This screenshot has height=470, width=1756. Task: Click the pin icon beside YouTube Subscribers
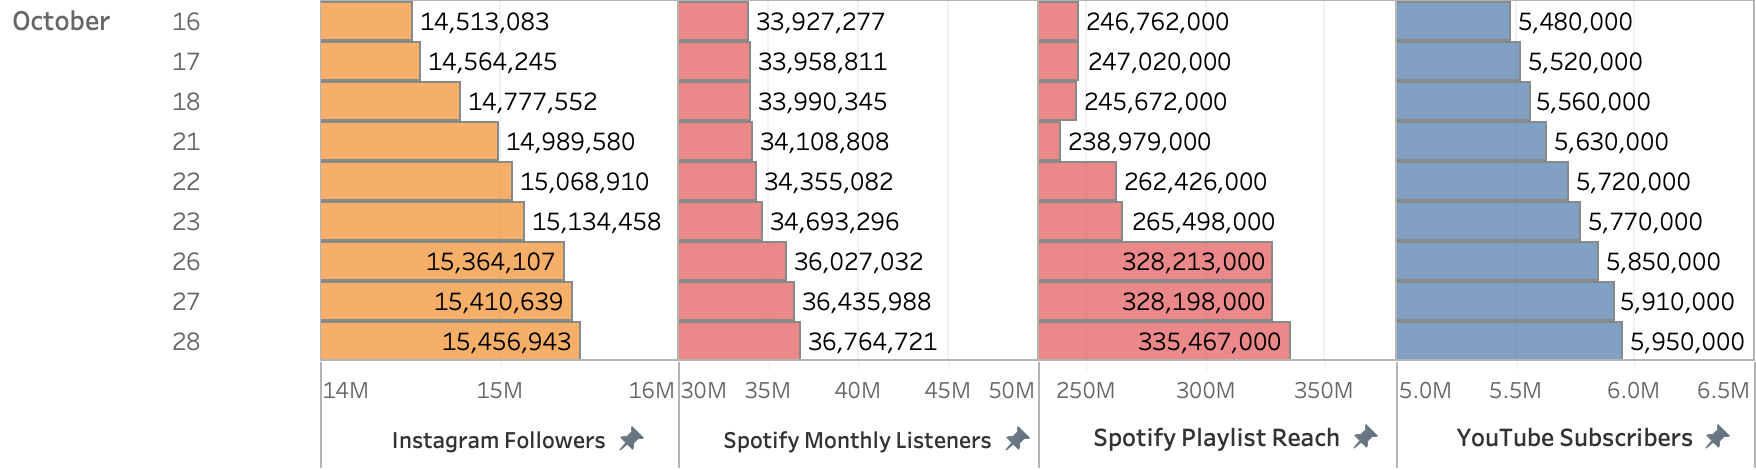tap(1717, 437)
